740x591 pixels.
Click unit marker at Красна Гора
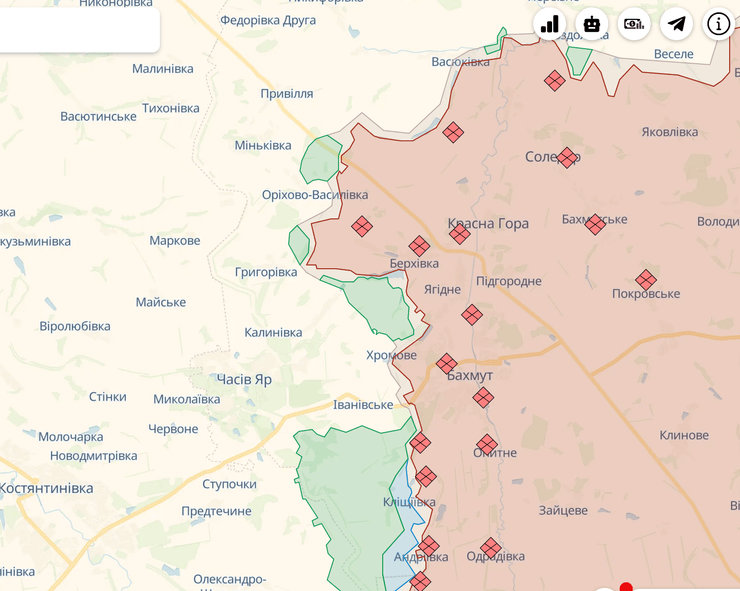click(459, 234)
